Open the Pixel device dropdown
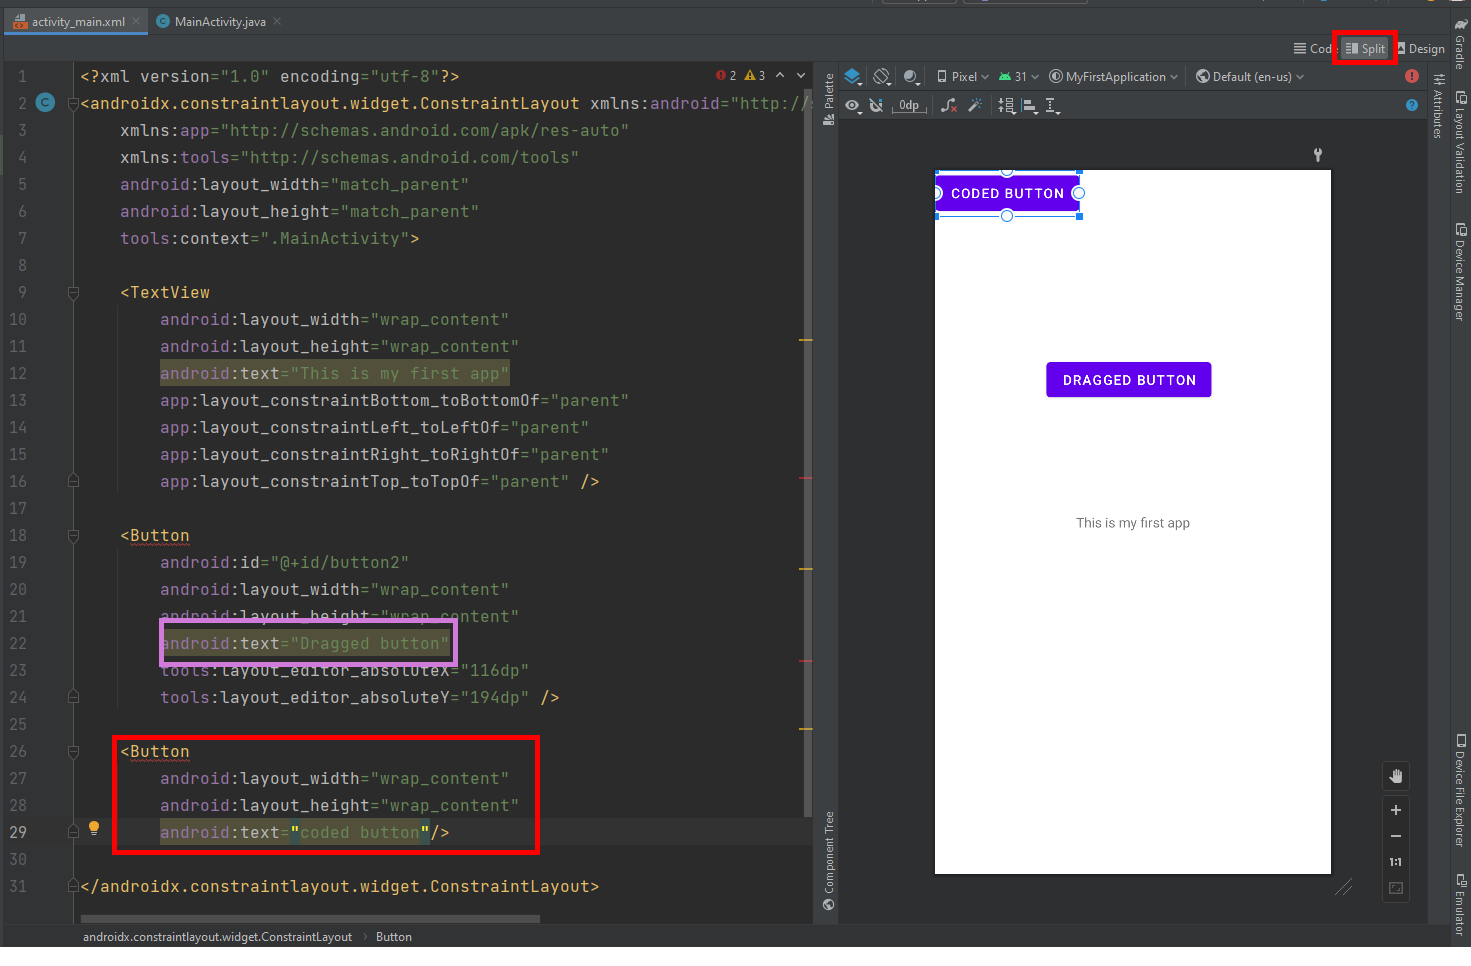The width and height of the screenshot is (1471, 966). [x=963, y=76]
